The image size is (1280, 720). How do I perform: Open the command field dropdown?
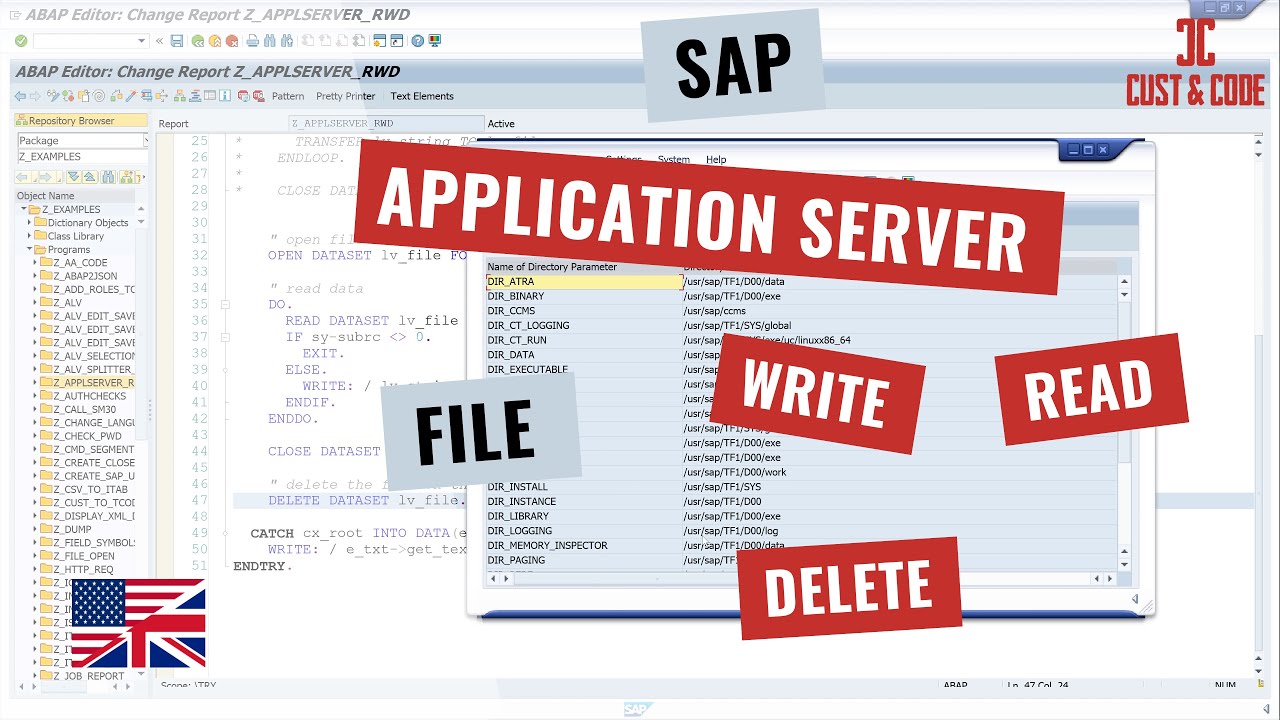click(x=141, y=41)
